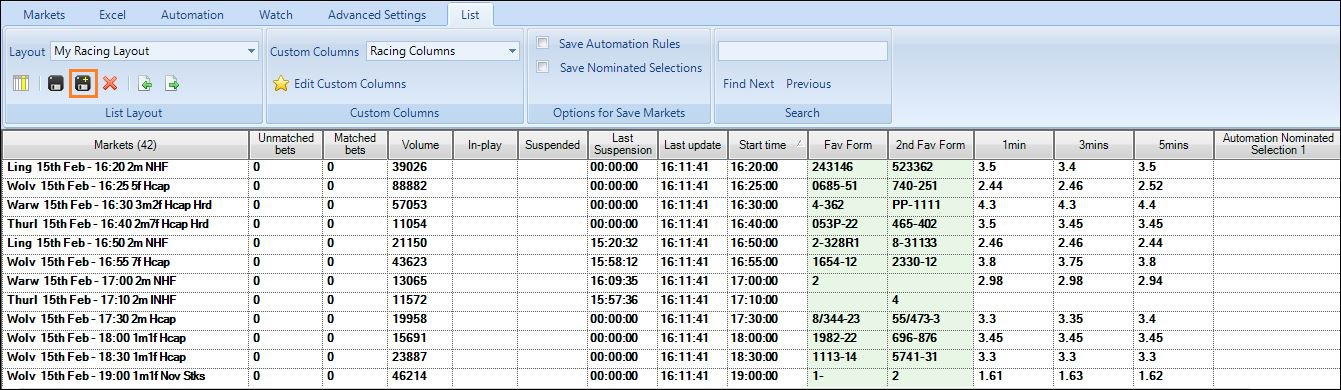Tick the Save Nominated Selections checkbox
This screenshot has height=390, width=1341.
pos(542,68)
